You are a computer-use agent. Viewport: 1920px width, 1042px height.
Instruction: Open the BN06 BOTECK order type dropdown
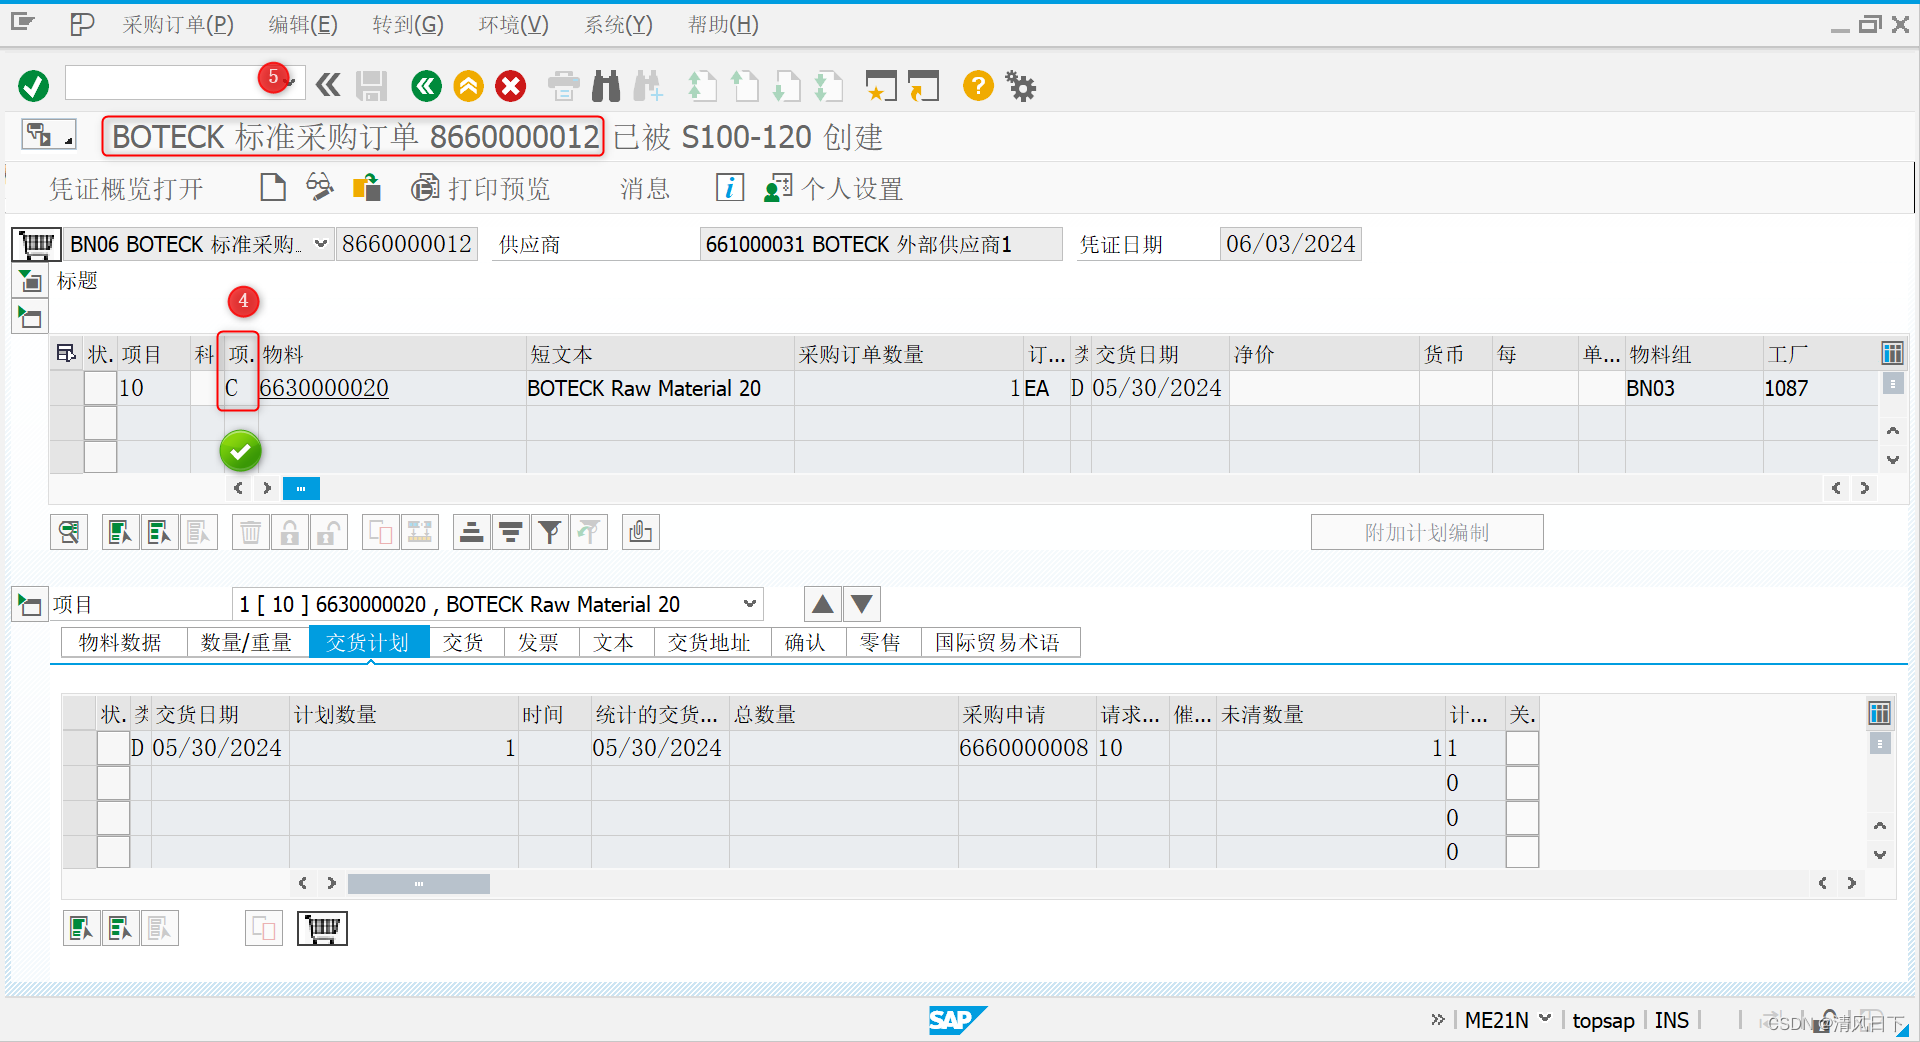pos(321,244)
